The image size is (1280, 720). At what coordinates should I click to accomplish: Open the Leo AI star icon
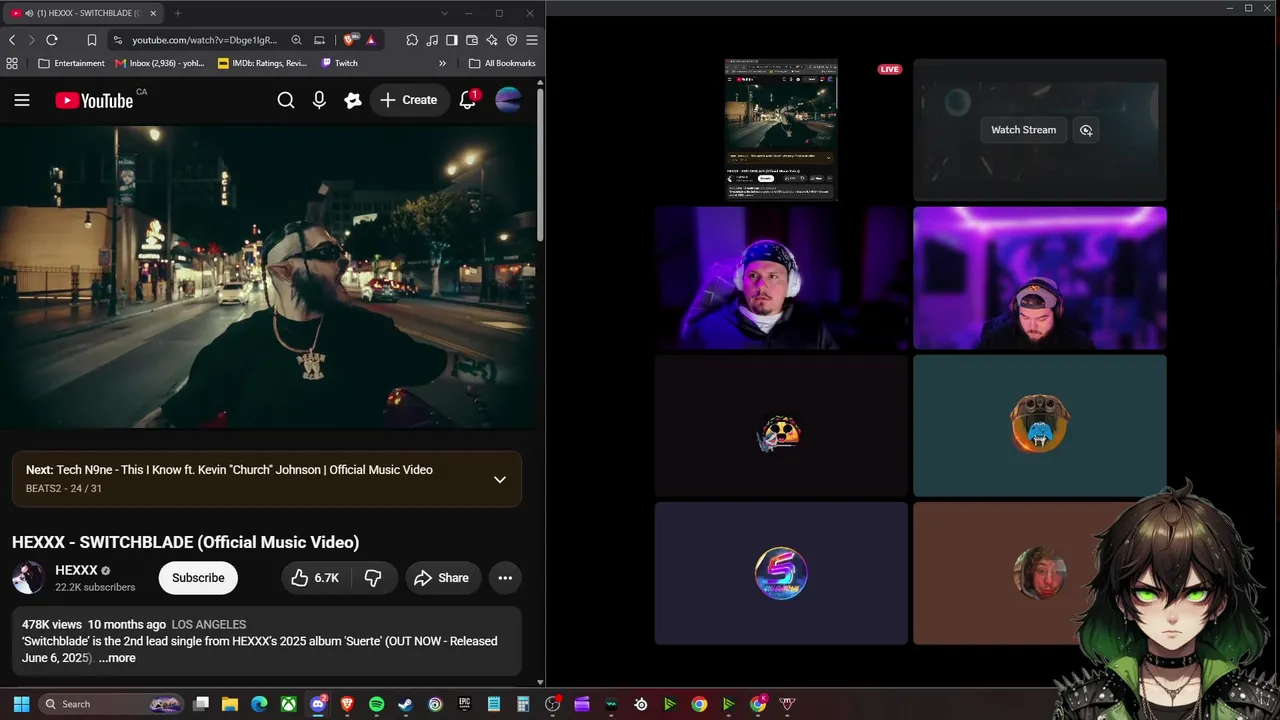coord(492,40)
